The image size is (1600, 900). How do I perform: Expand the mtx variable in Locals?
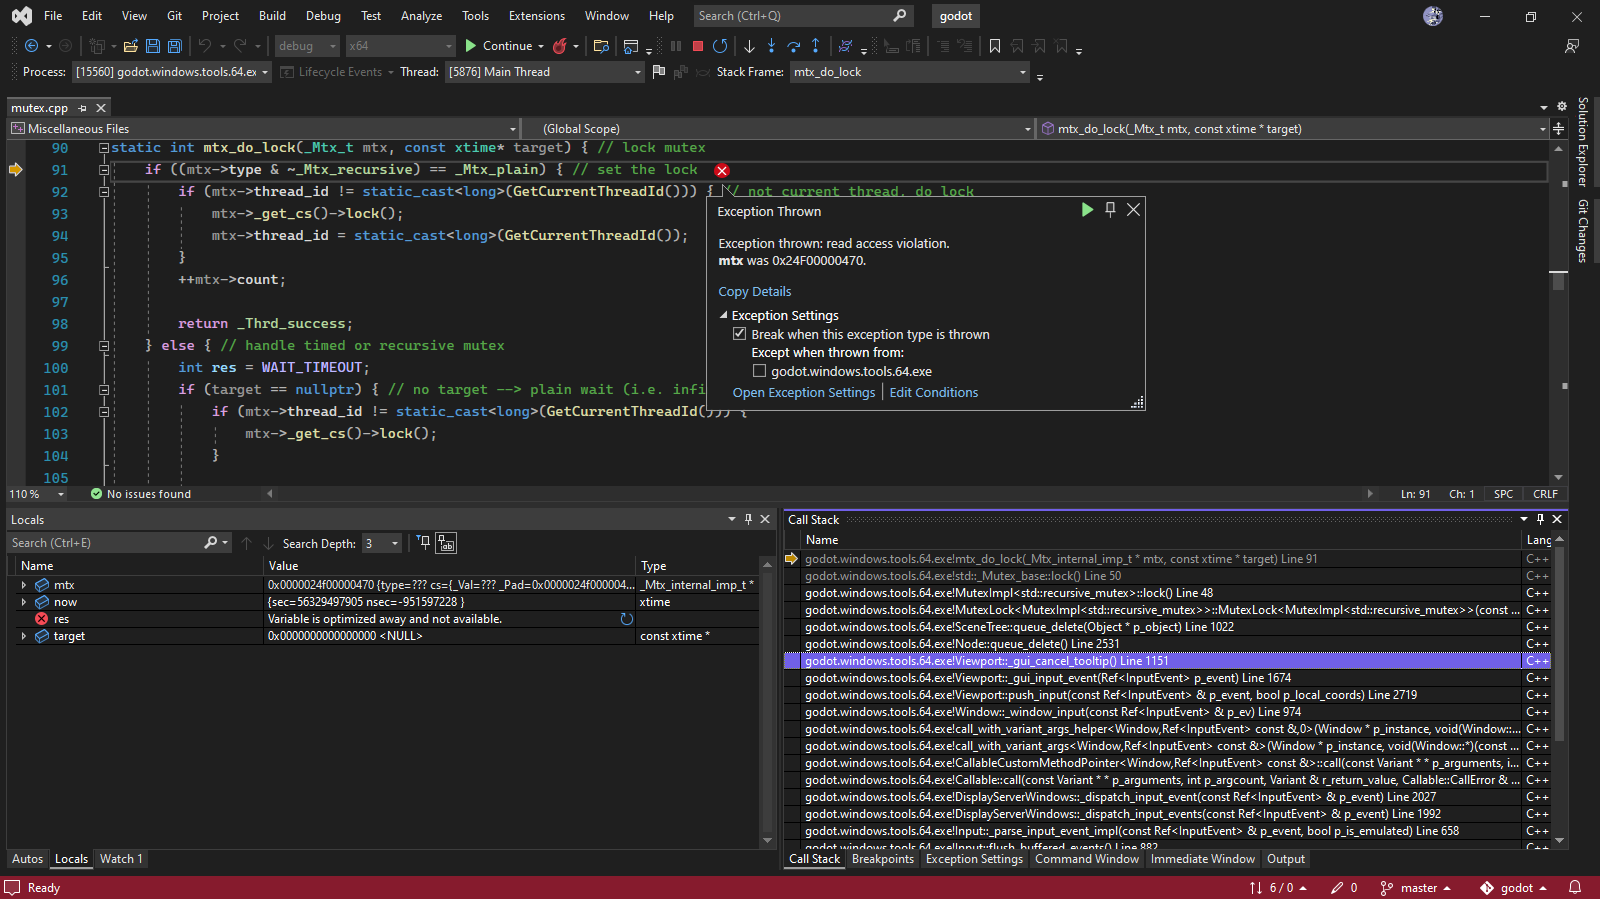23,585
